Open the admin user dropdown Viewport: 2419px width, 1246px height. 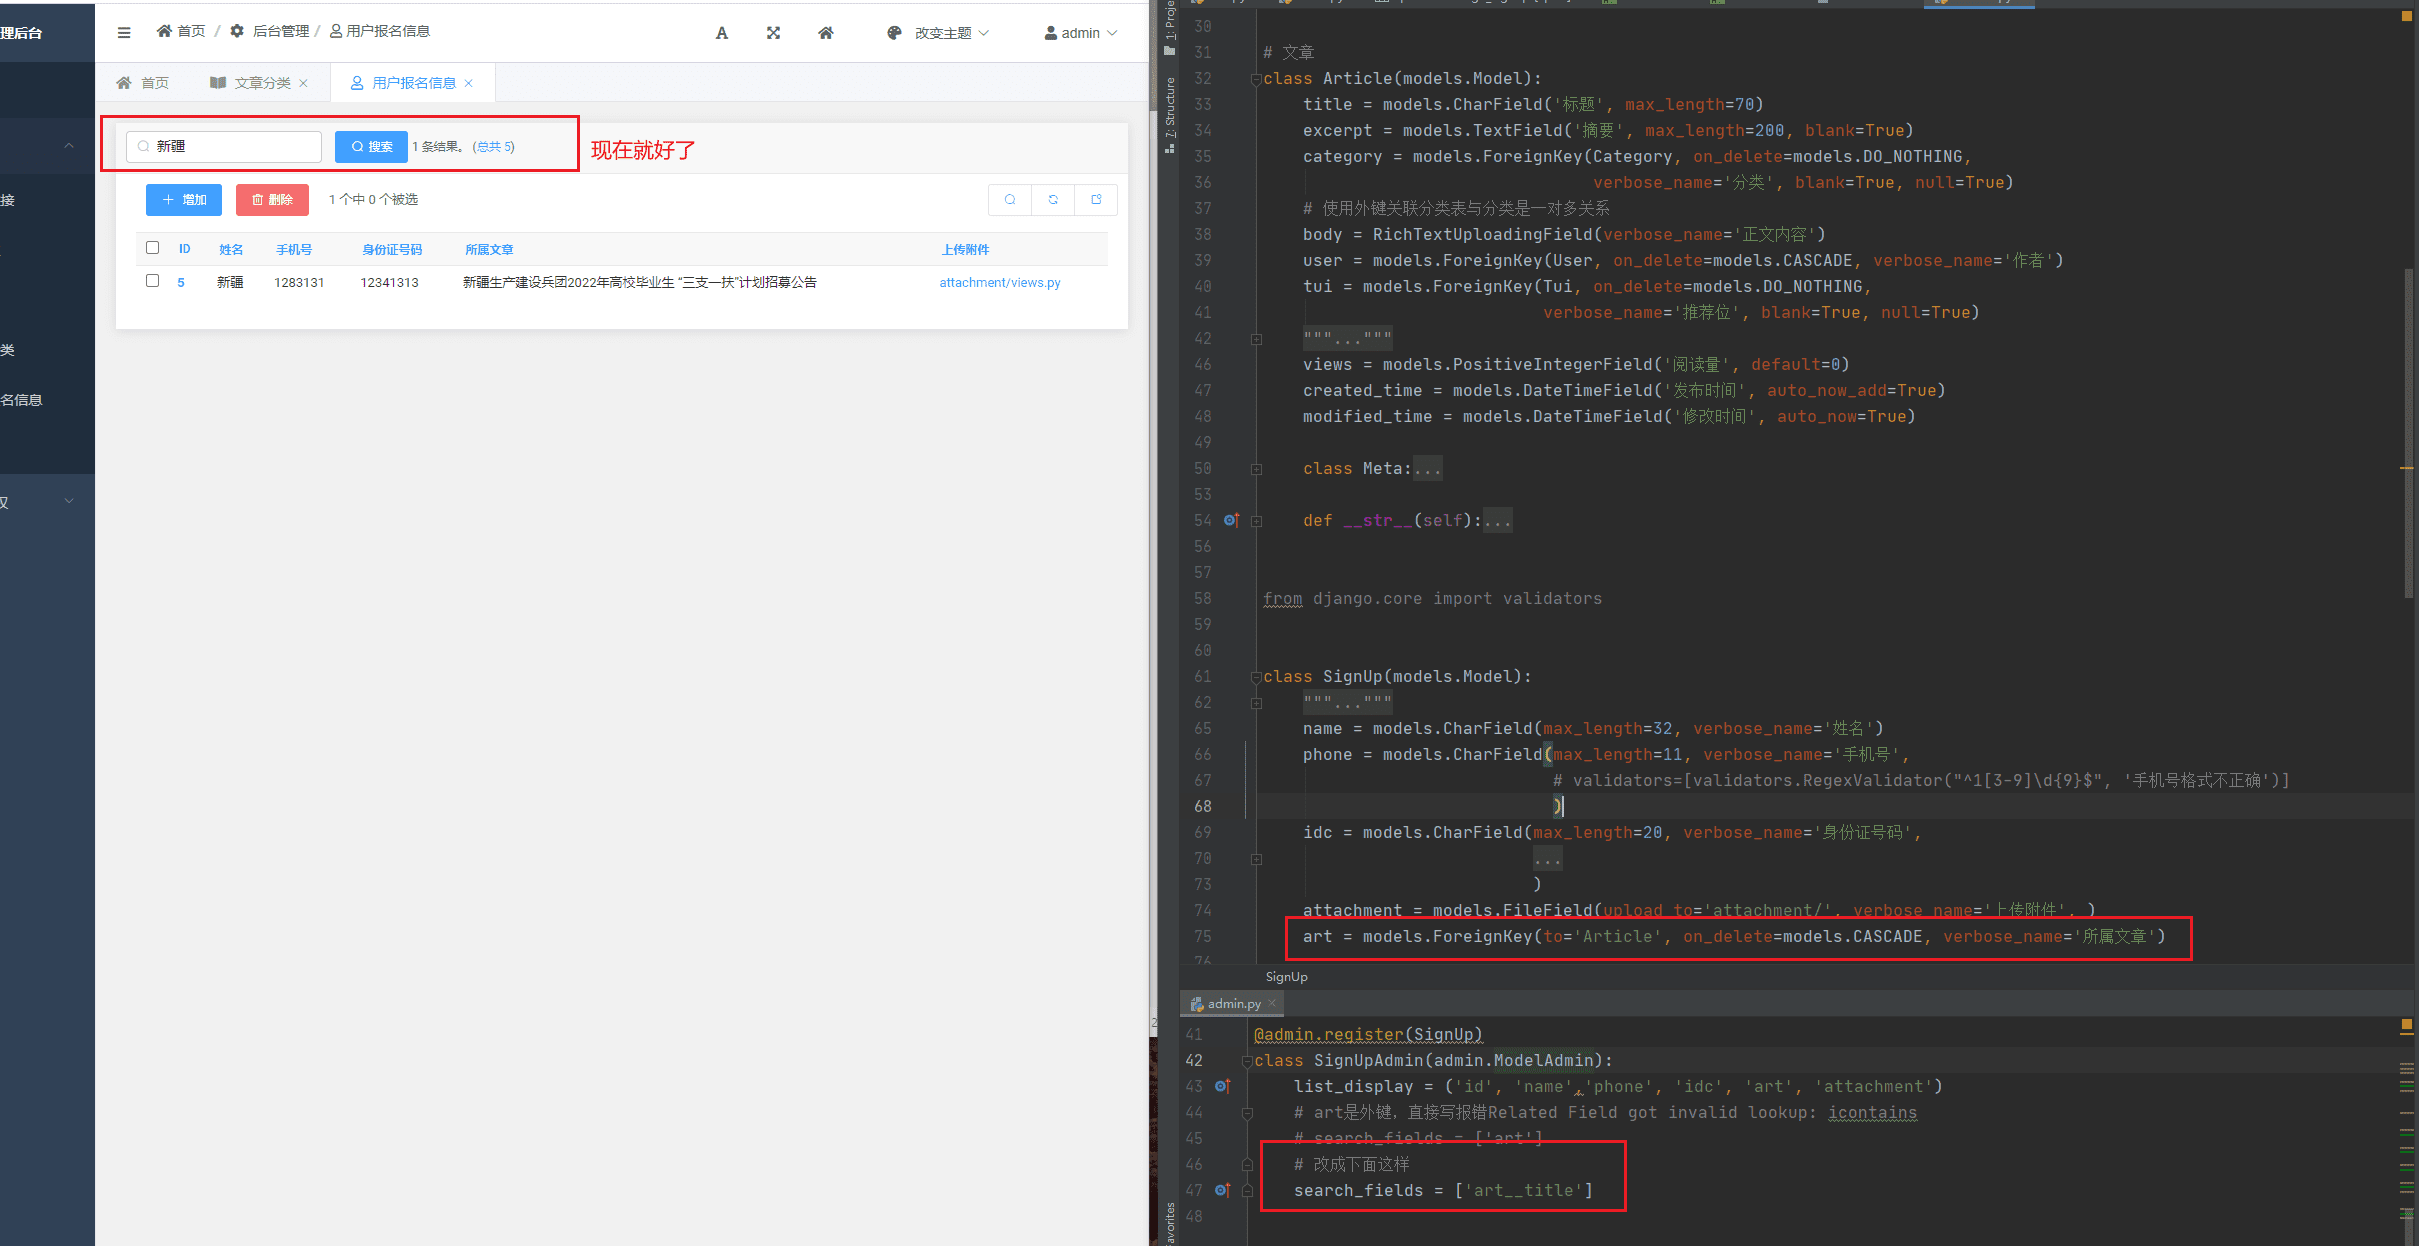1080,33
